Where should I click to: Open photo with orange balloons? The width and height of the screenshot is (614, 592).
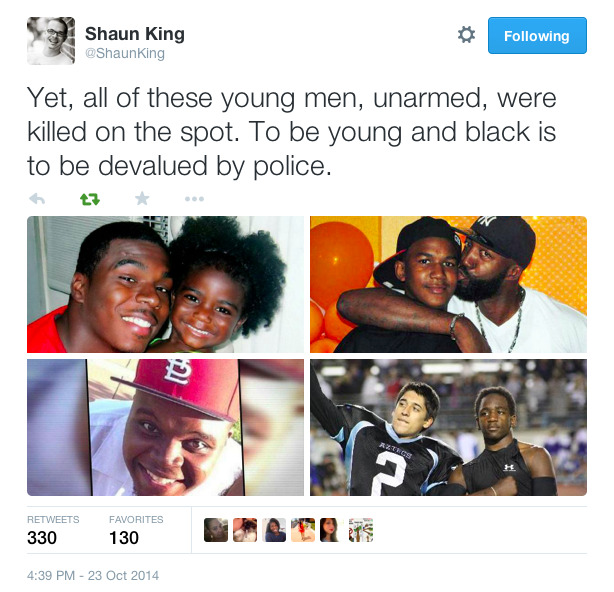point(448,284)
